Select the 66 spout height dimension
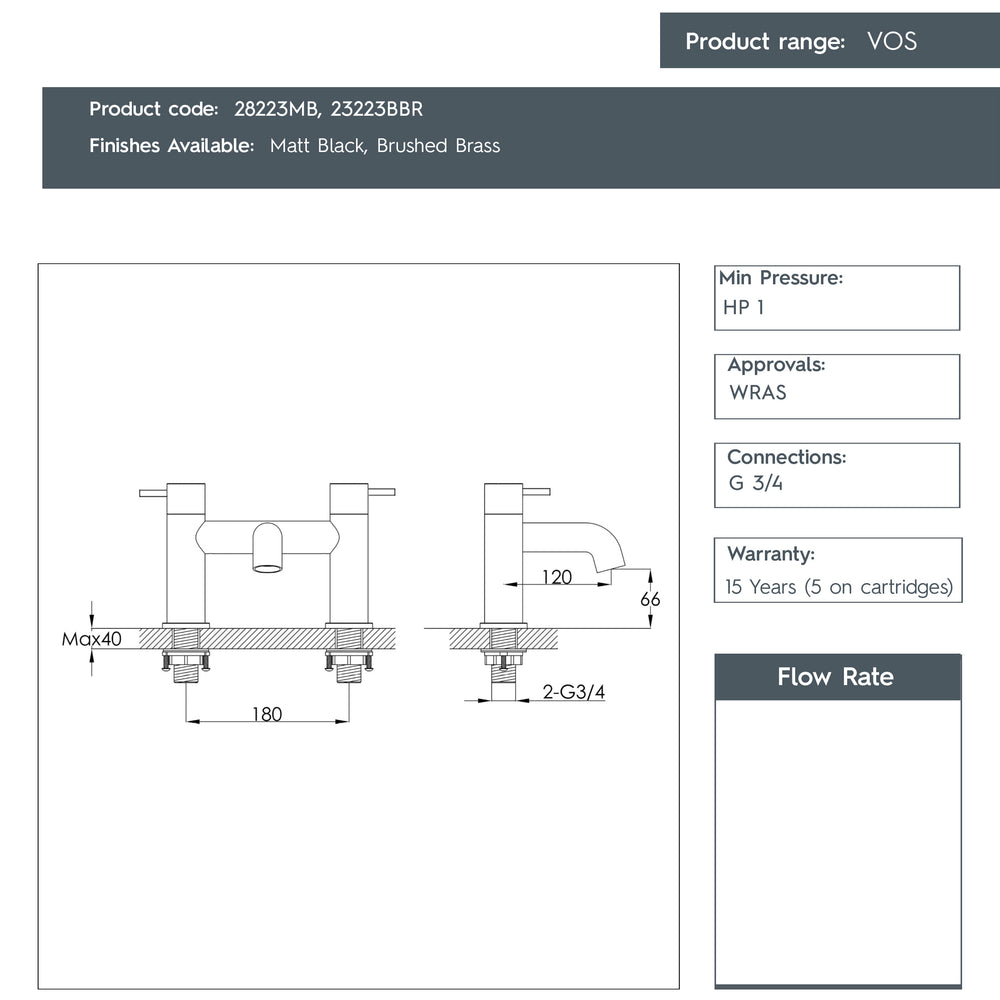Viewport: 1000px width, 1000px height. click(x=650, y=599)
